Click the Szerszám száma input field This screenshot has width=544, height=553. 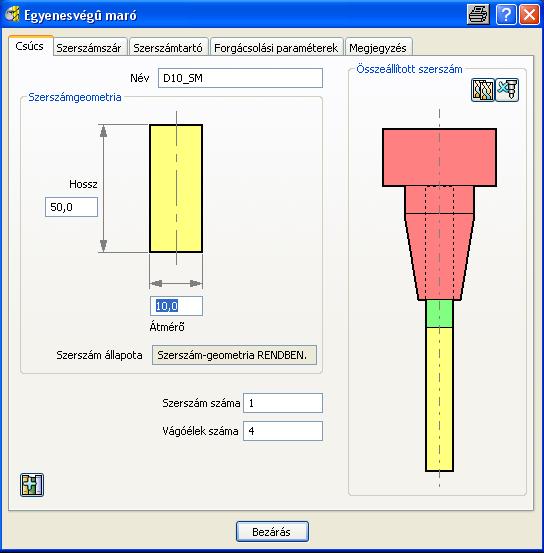point(283,403)
